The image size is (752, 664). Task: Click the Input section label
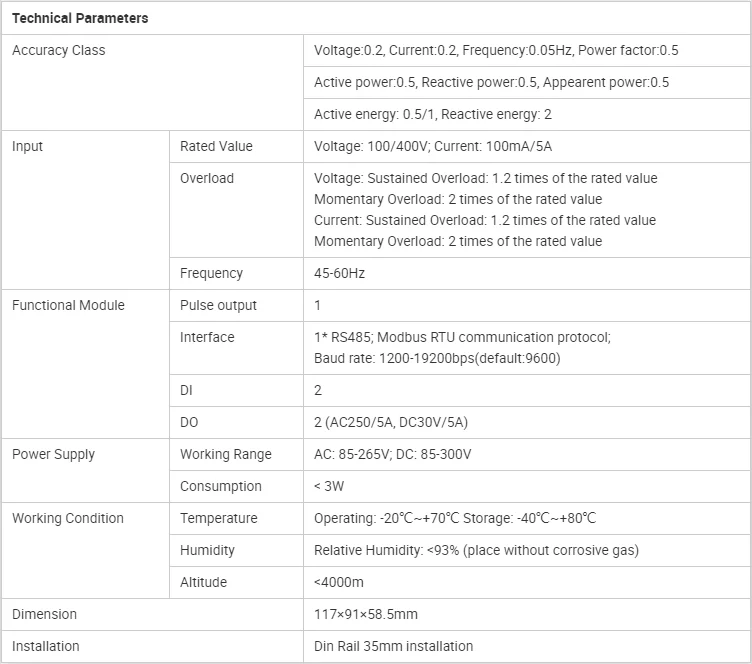tap(28, 146)
